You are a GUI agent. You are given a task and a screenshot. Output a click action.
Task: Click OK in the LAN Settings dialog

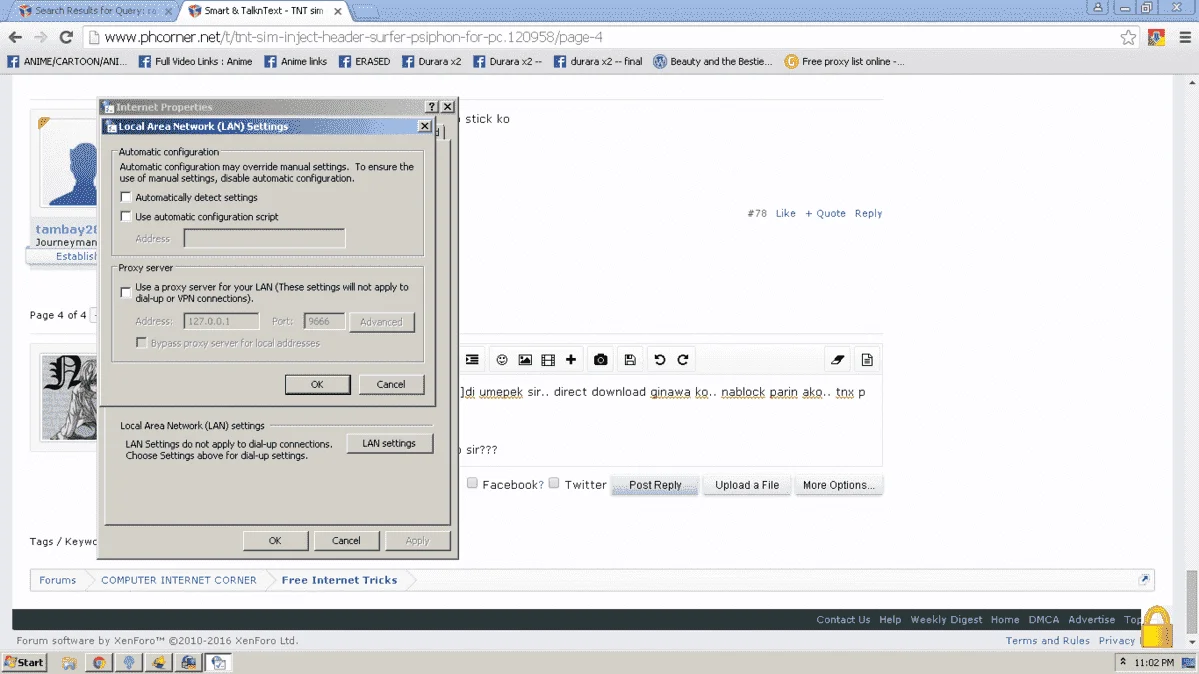[317, 384]
